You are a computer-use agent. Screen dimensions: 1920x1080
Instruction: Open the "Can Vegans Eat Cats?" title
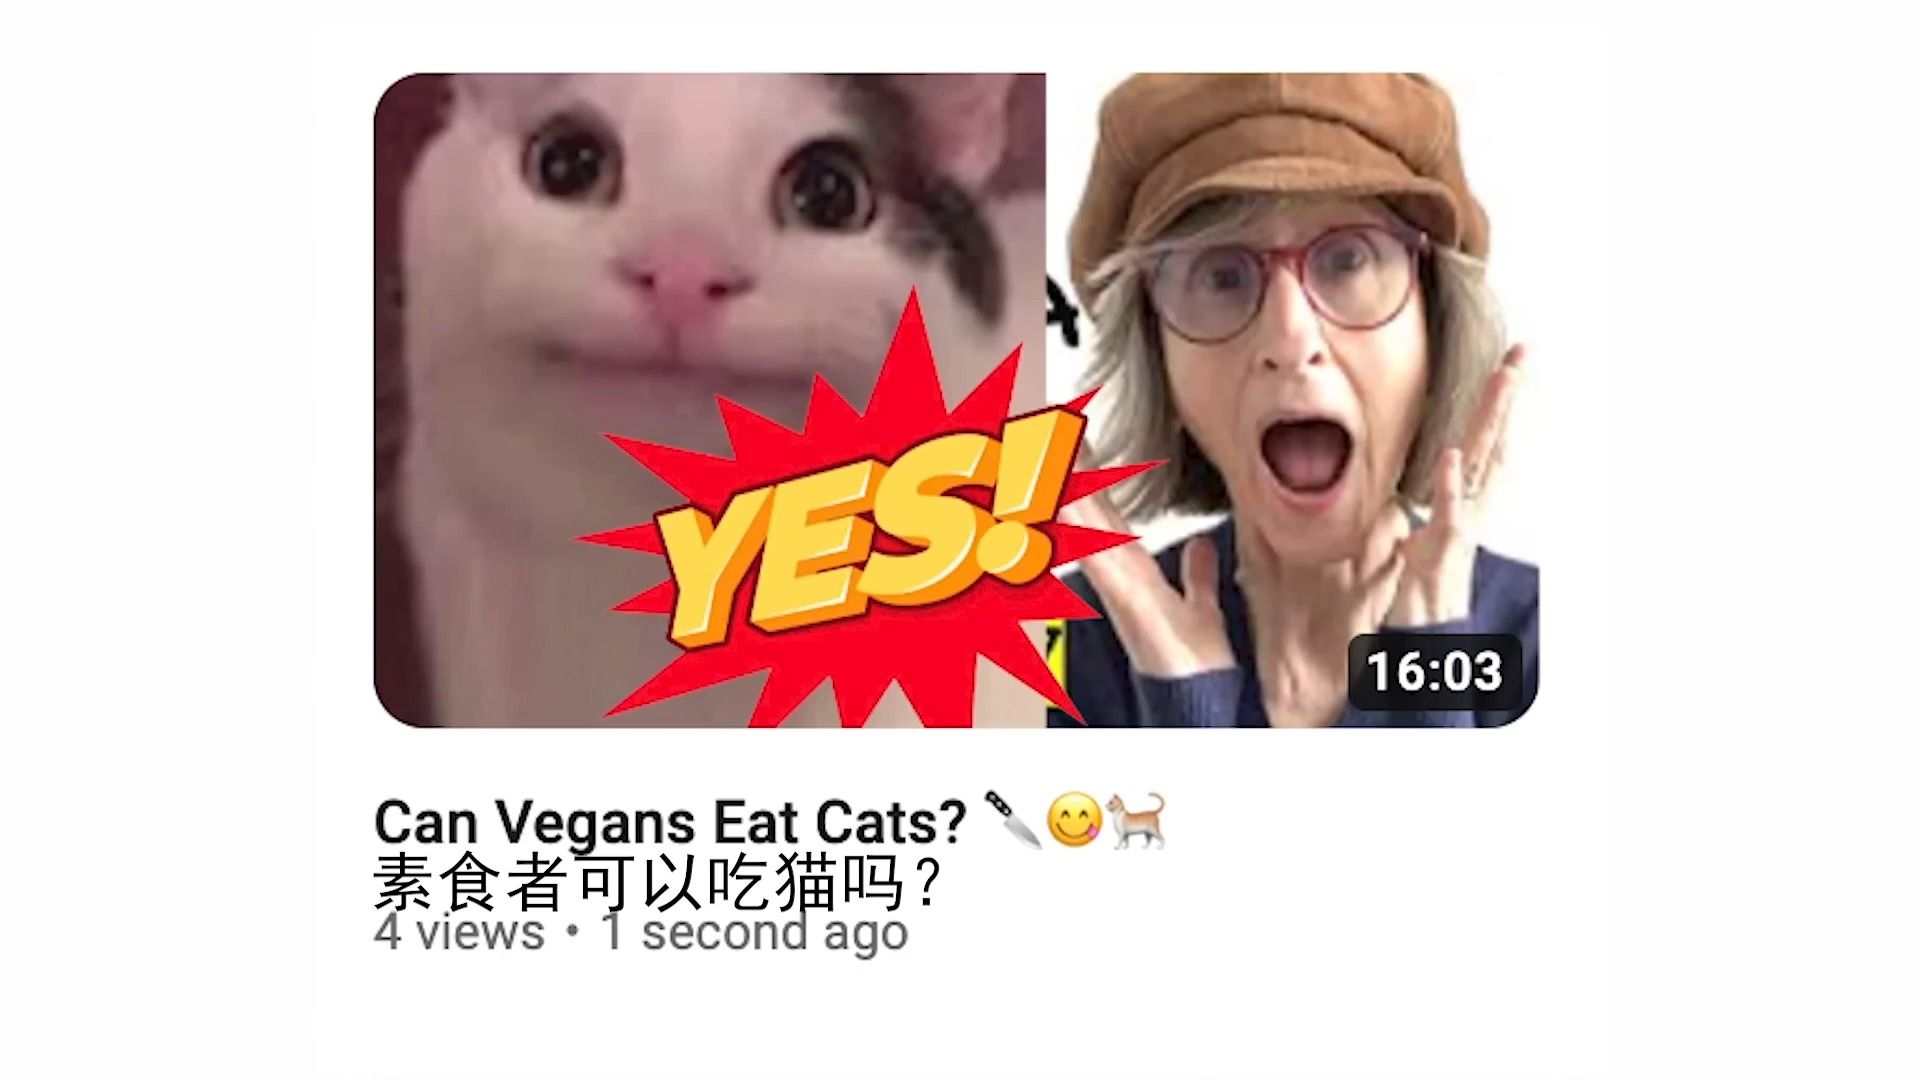pos(670,822)
